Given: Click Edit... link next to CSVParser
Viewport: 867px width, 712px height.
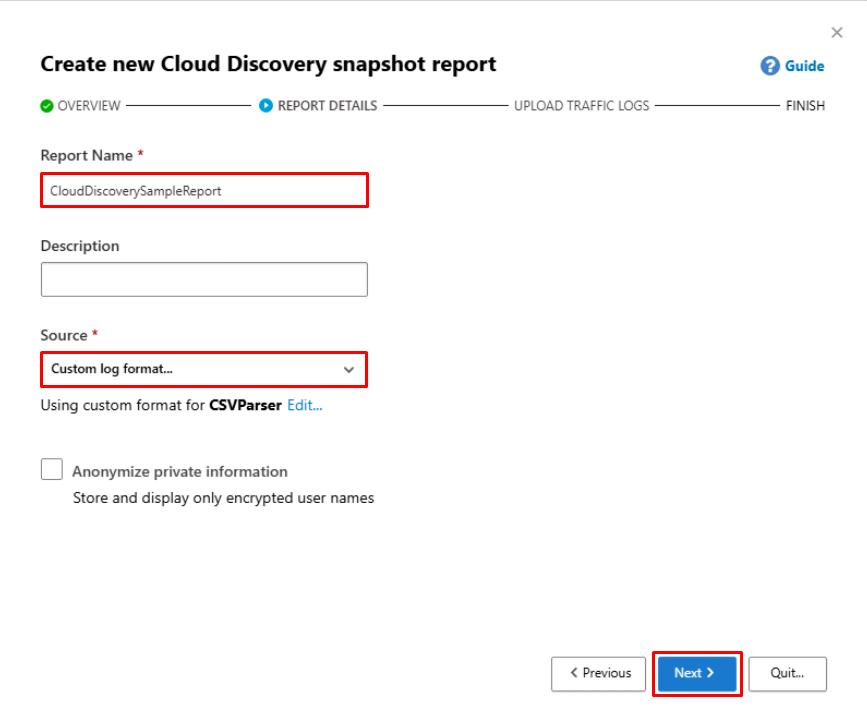Looking at the screenshot, I should click(305, 406).
